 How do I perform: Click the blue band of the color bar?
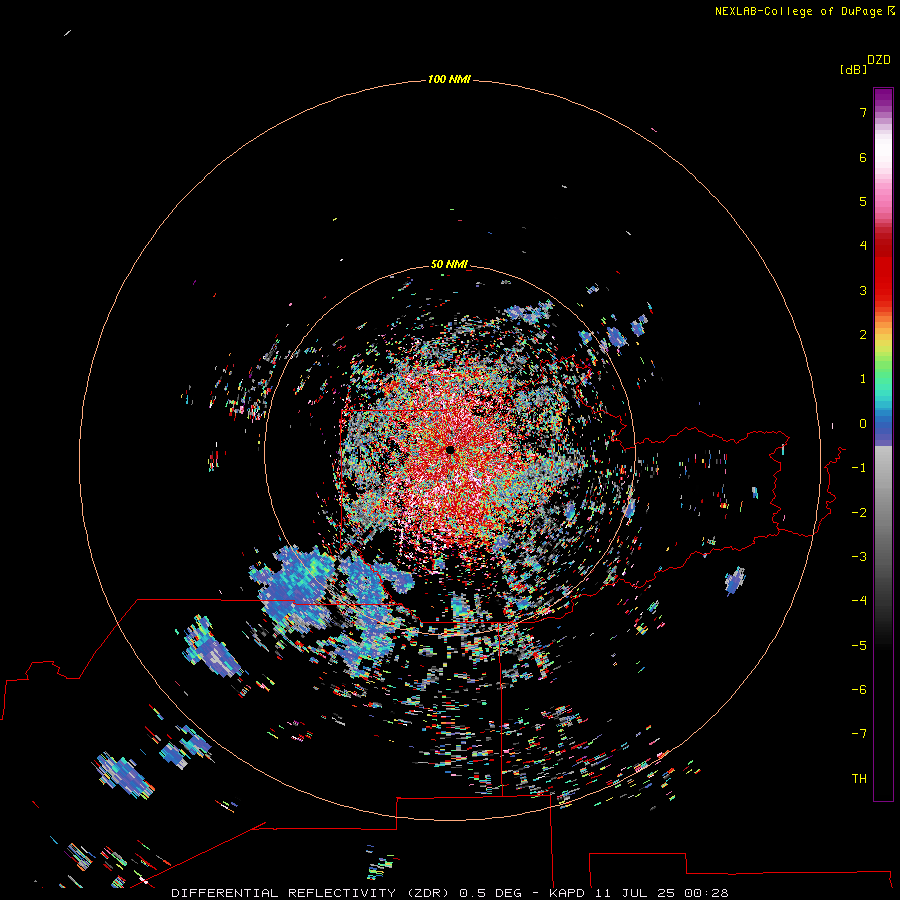(883, 425)
